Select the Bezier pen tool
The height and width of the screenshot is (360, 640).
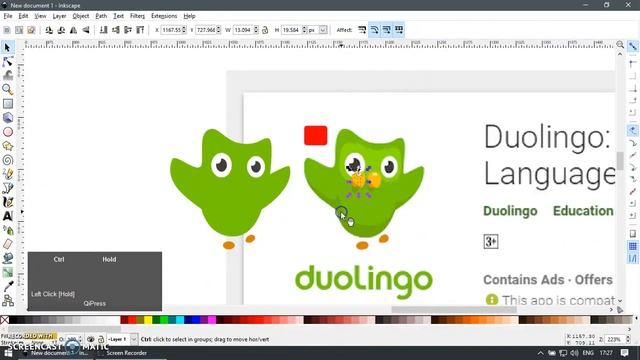[7, 188]
